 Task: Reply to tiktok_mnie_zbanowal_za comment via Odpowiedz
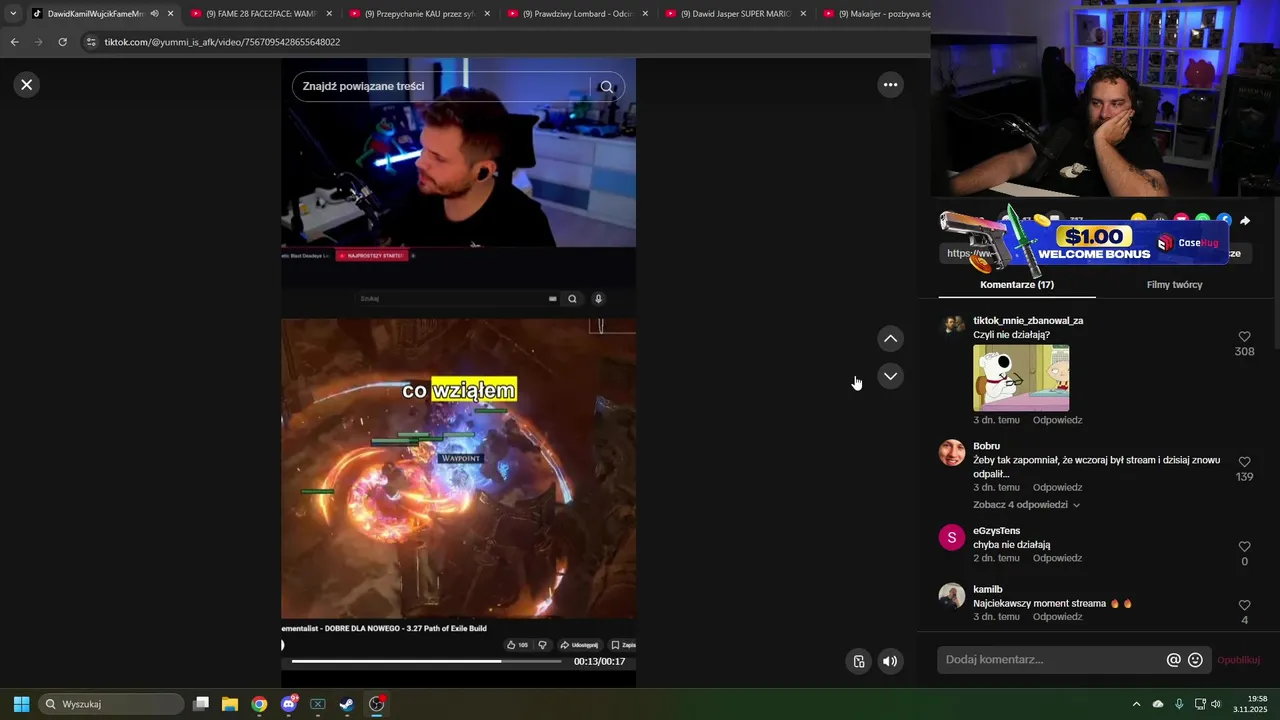click(x=1057, y=420)
